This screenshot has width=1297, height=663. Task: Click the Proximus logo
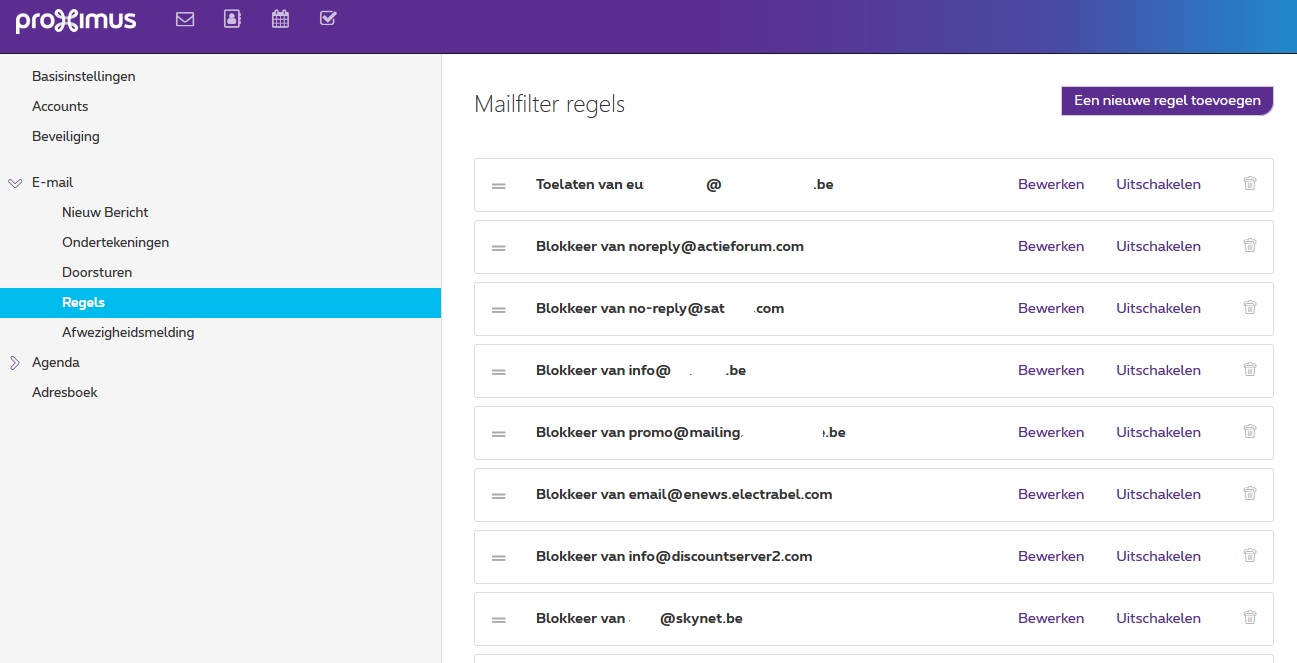(x=76, y=21)
